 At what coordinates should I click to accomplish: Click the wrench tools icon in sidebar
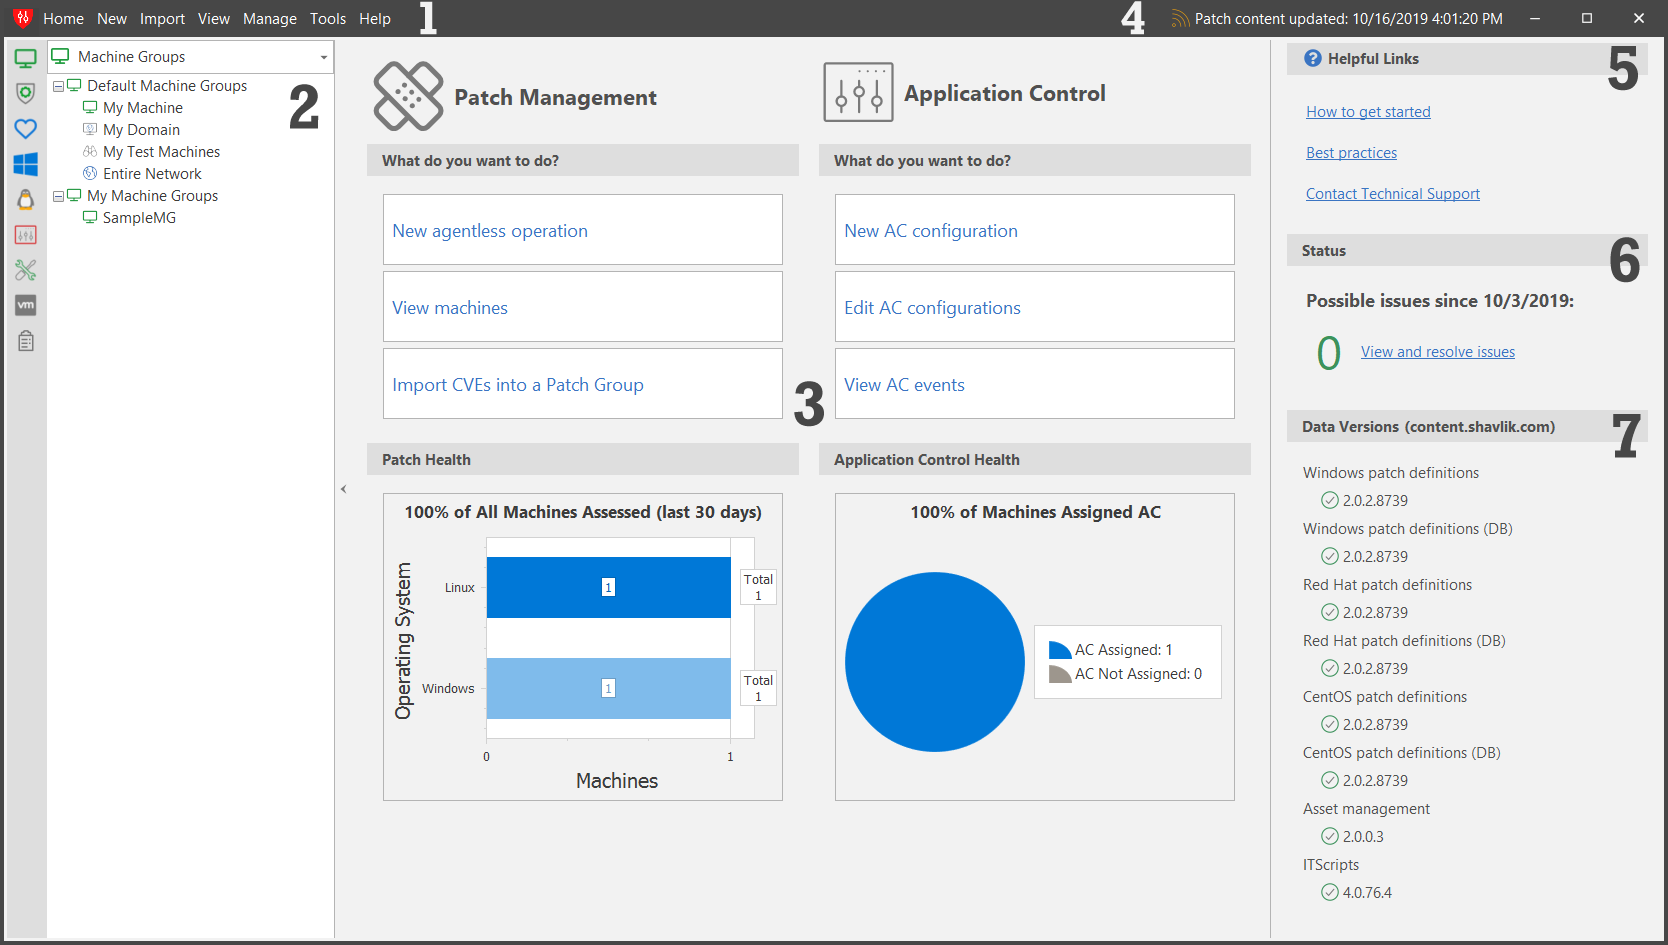tap(26, 270)
